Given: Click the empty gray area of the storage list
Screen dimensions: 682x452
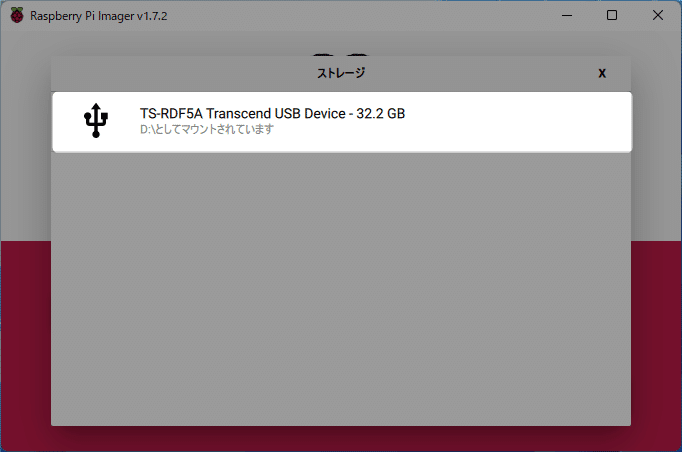Looking at the screenshot, I should [341, 289].
